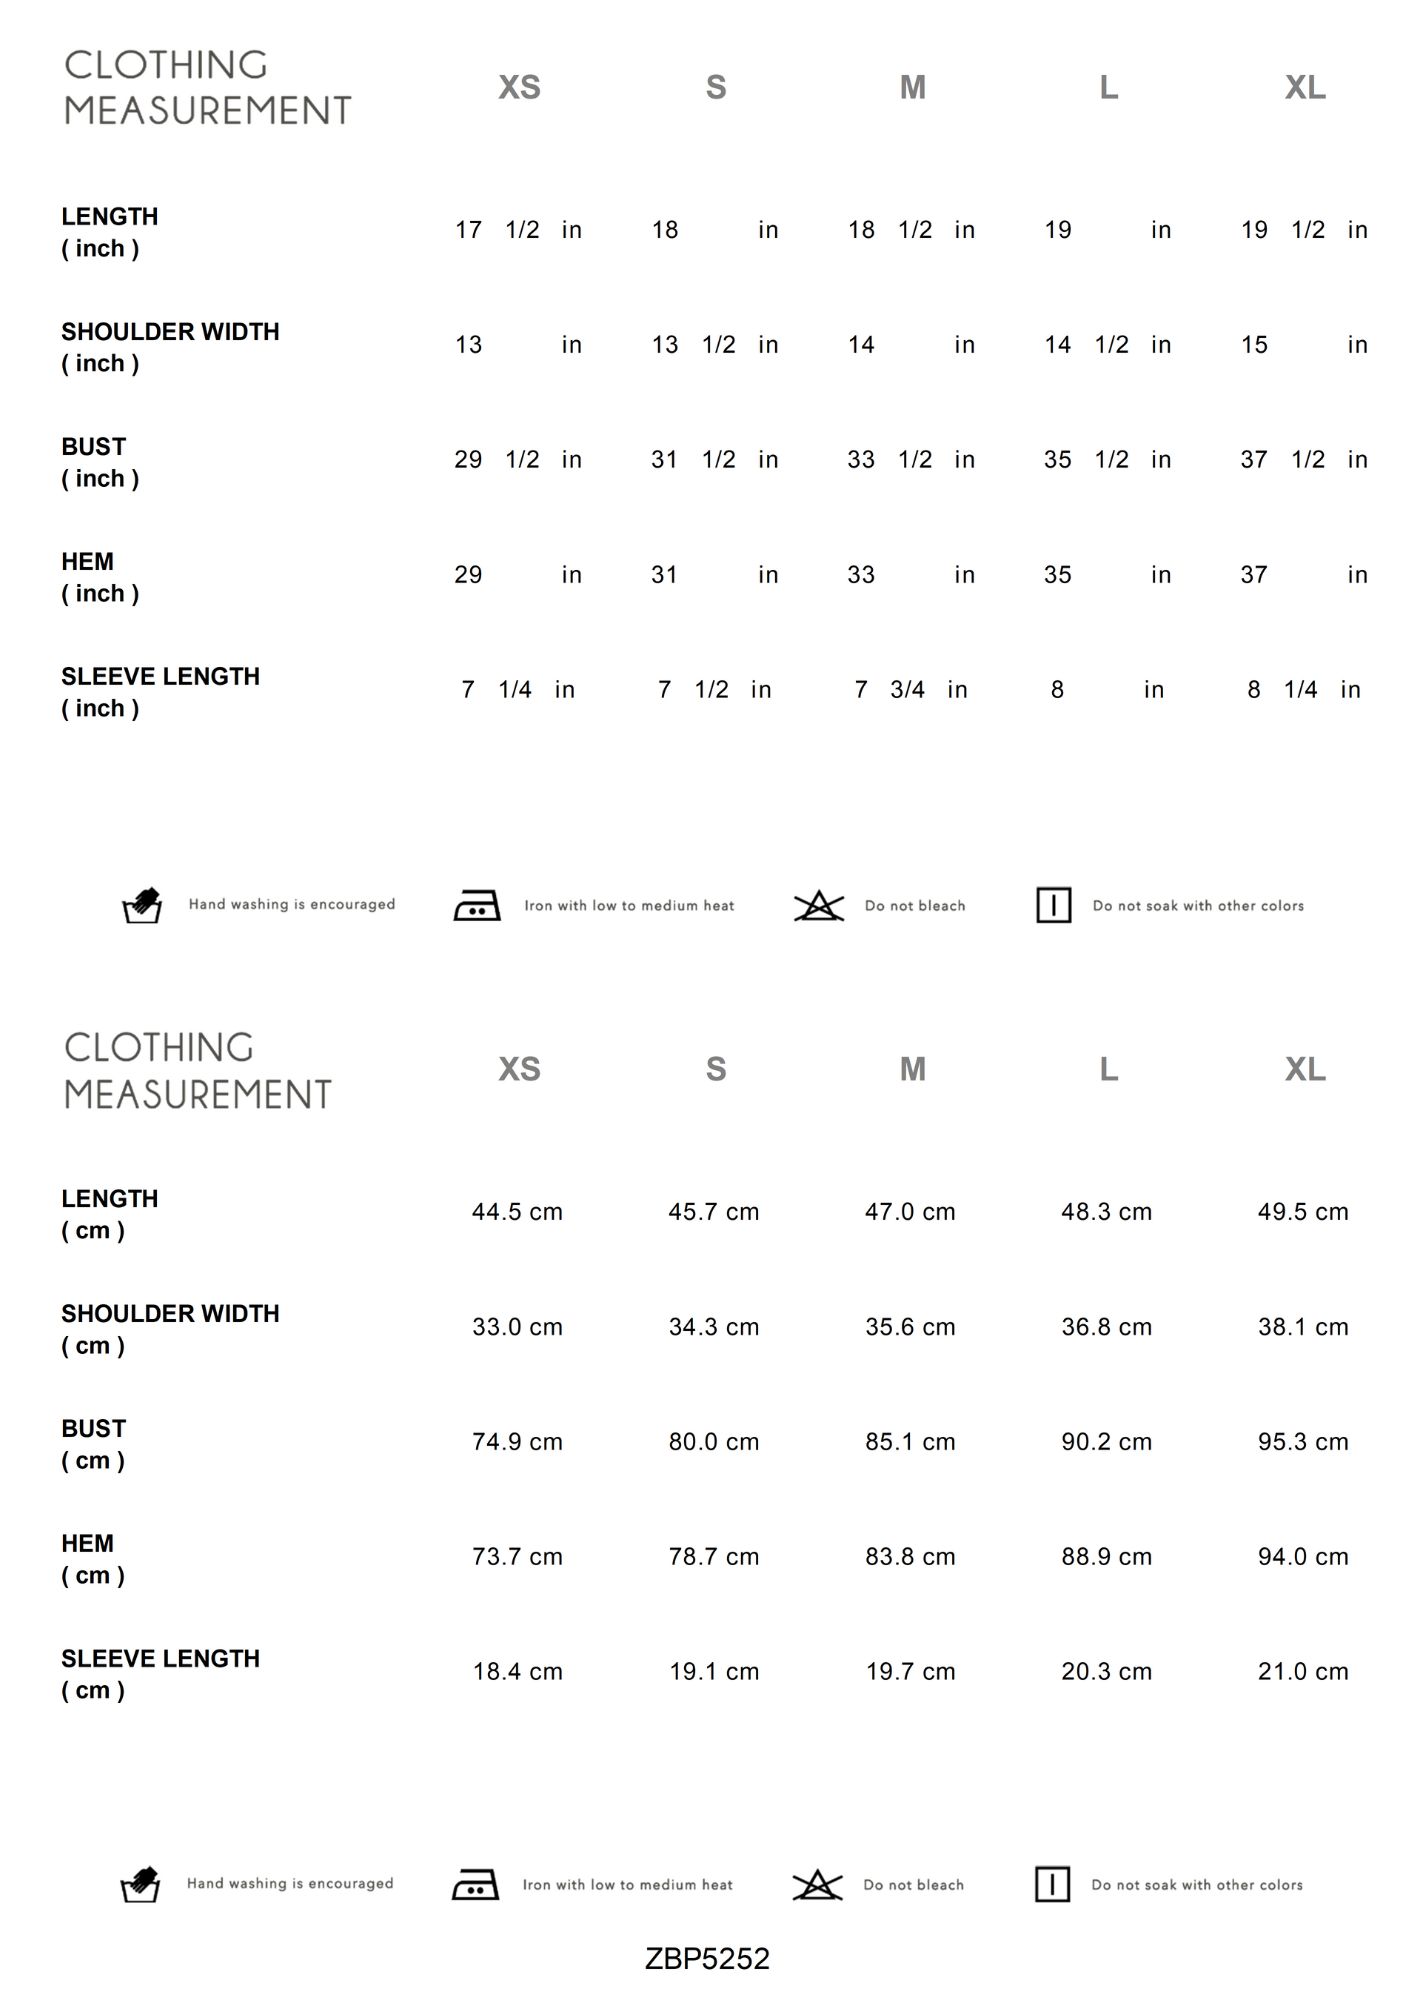Viewport: 1414px width, 2000px height.
Task: Click the iron icon below the inch chart
Action: (x=477, y=905)
